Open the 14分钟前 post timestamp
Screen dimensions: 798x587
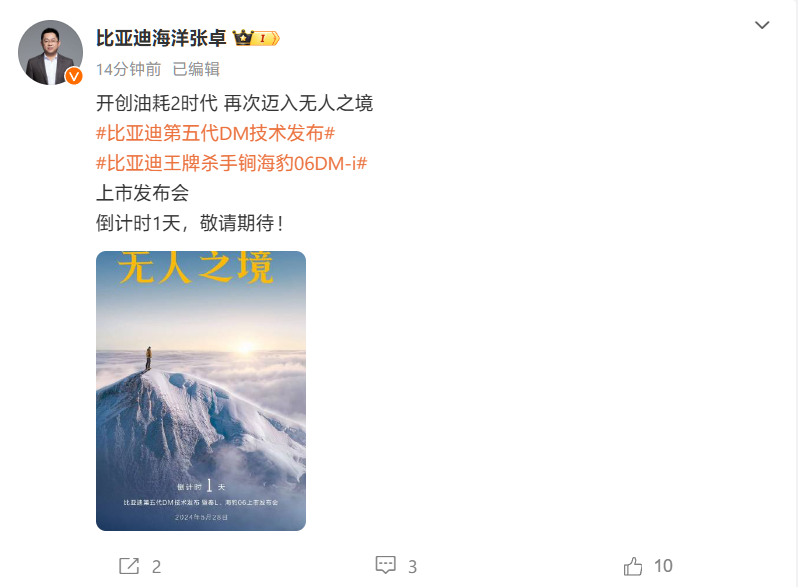point(128,69)
